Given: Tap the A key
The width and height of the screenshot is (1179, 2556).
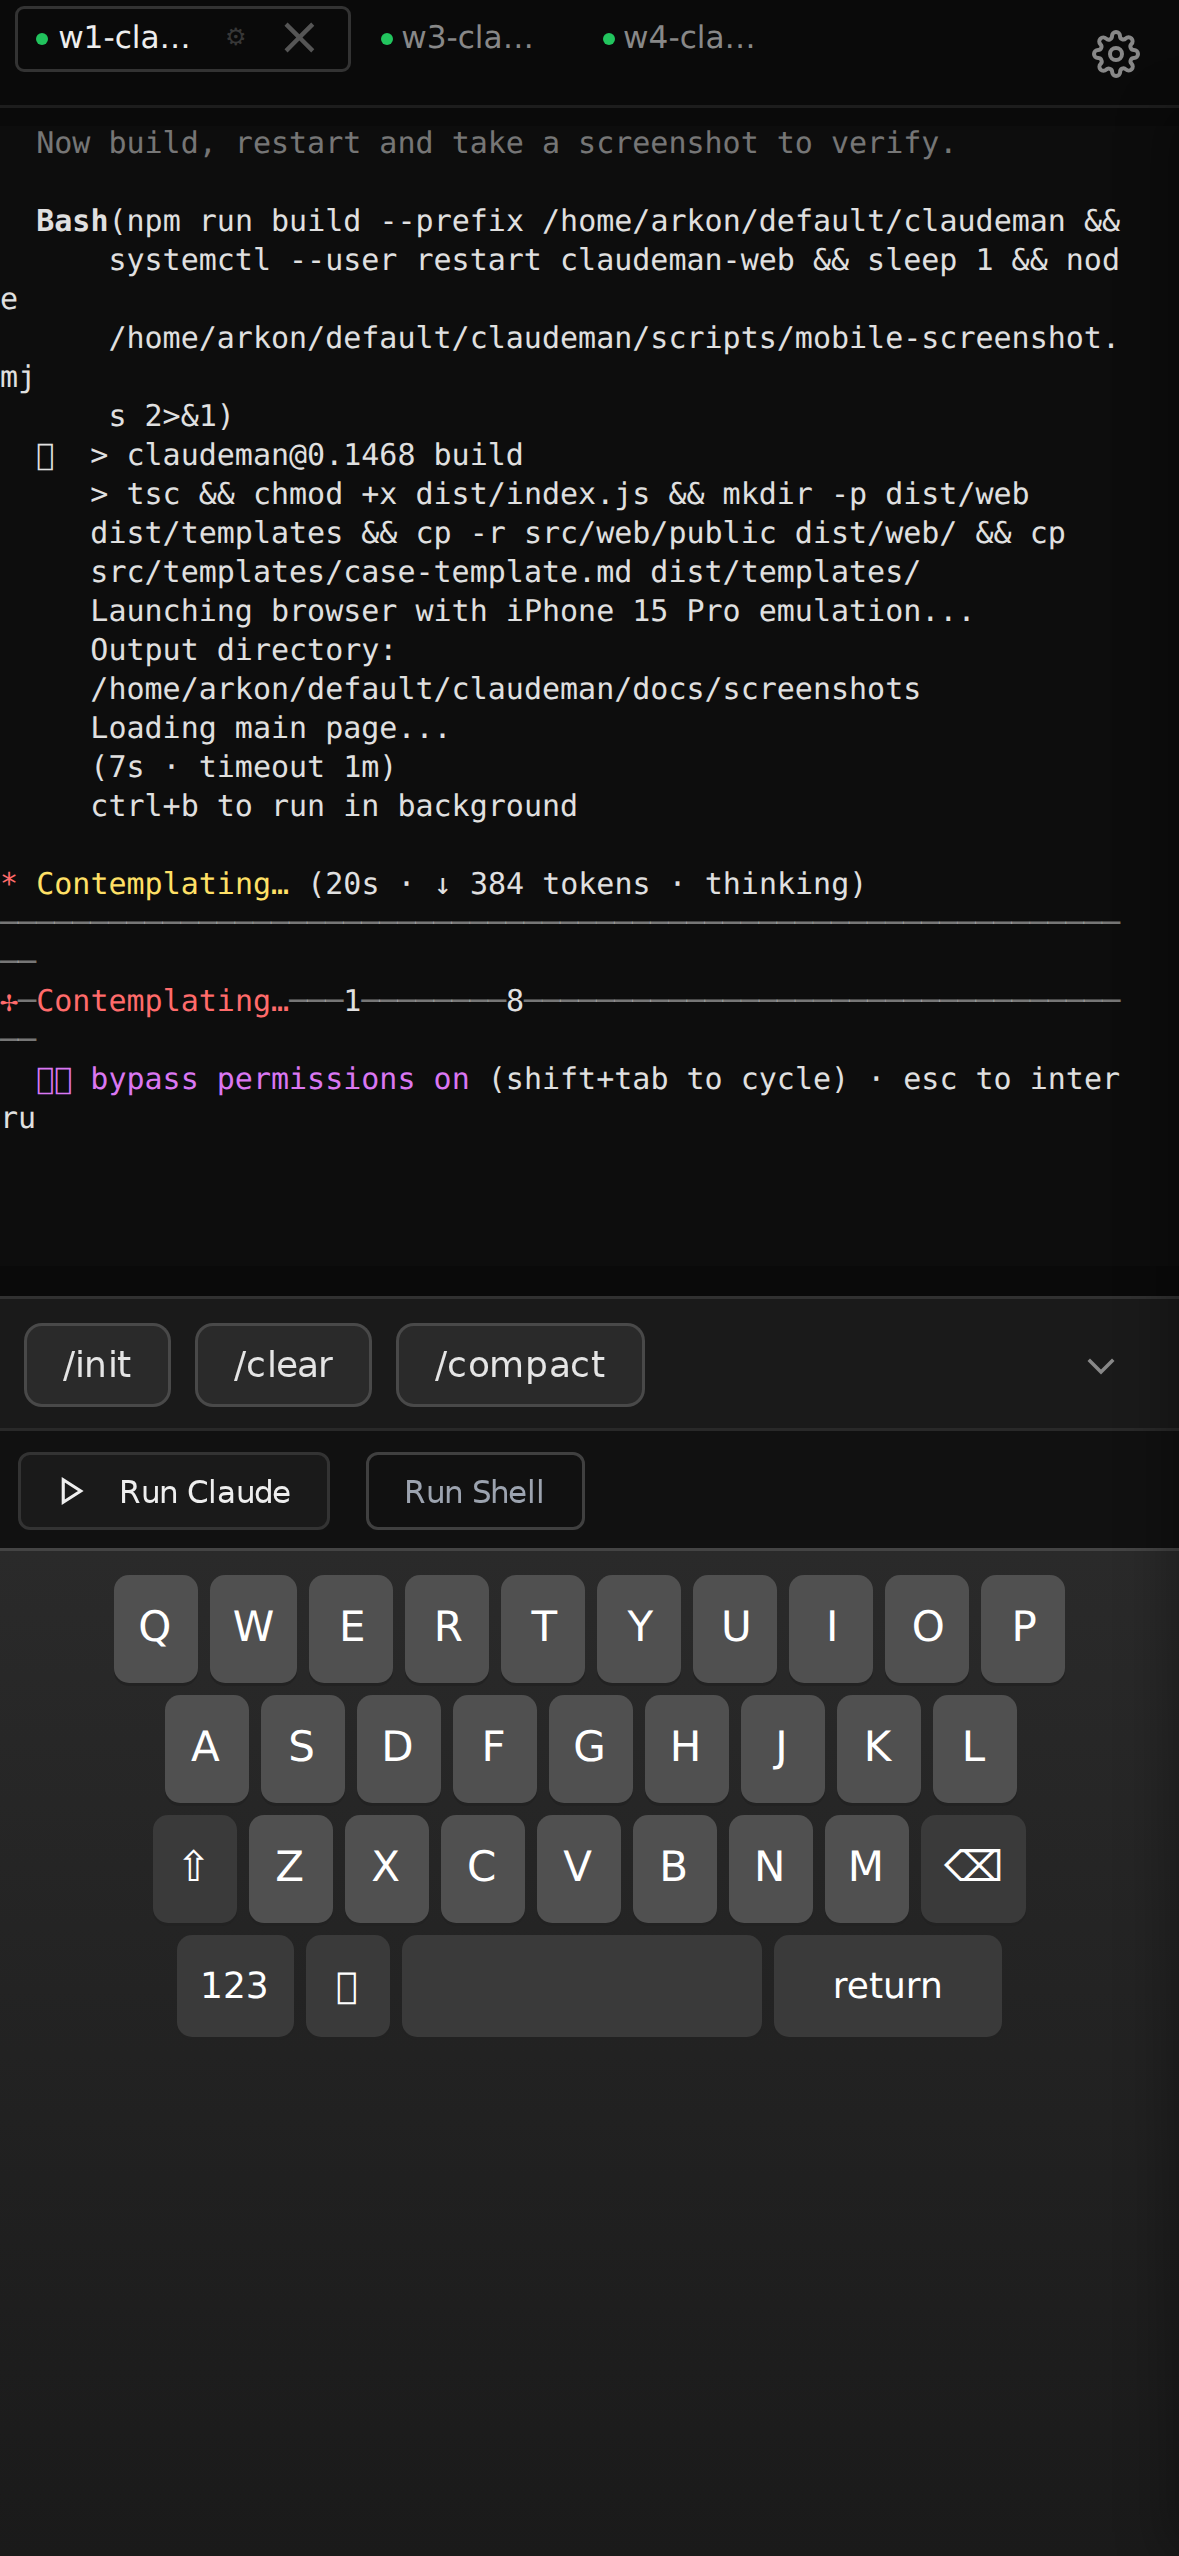Looking at the screenshot, I should pyautogui.click(x=206, y=1747).
